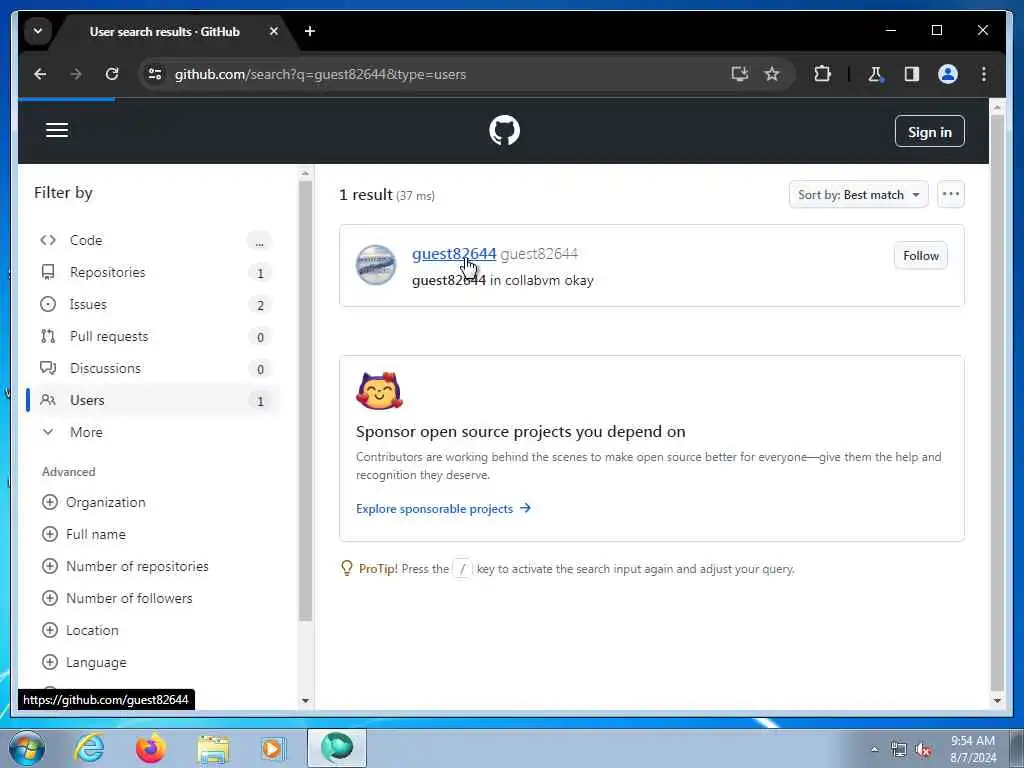Open the Explore sponsorable projects link
Viewport: 1024px width, 768px height.
(x=443, y=509)
